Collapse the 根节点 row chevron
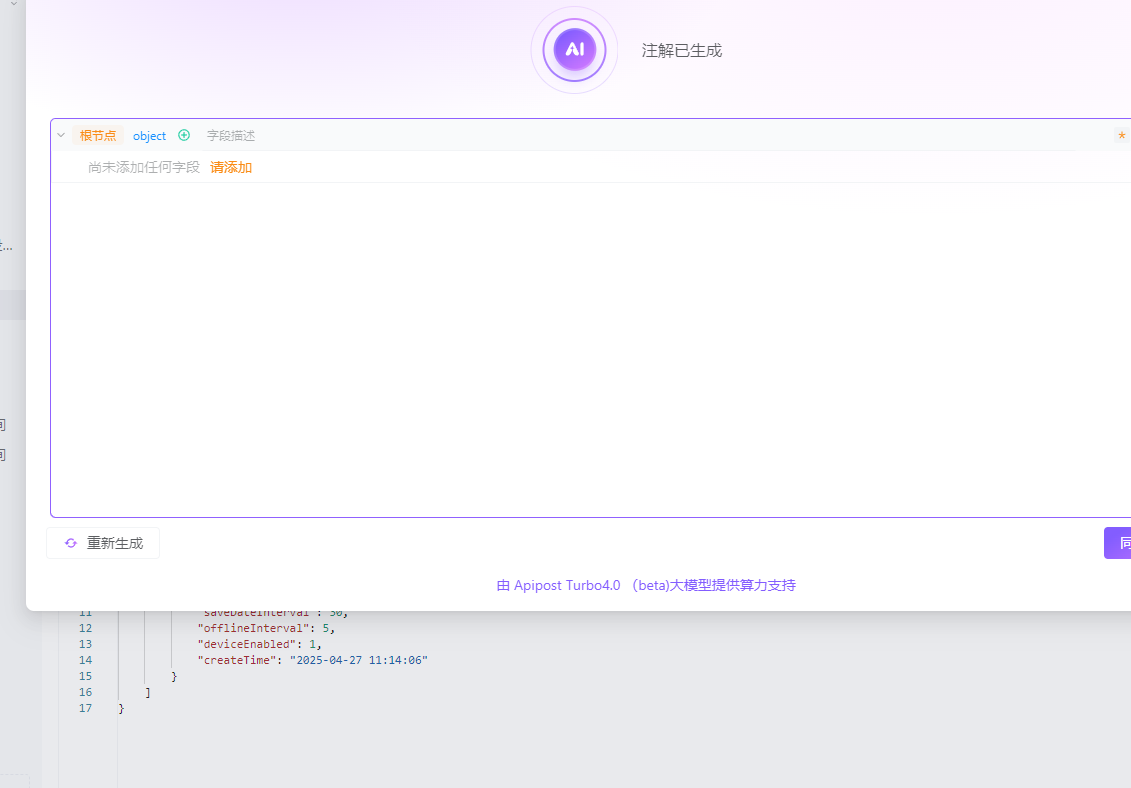 coord(61,135)
